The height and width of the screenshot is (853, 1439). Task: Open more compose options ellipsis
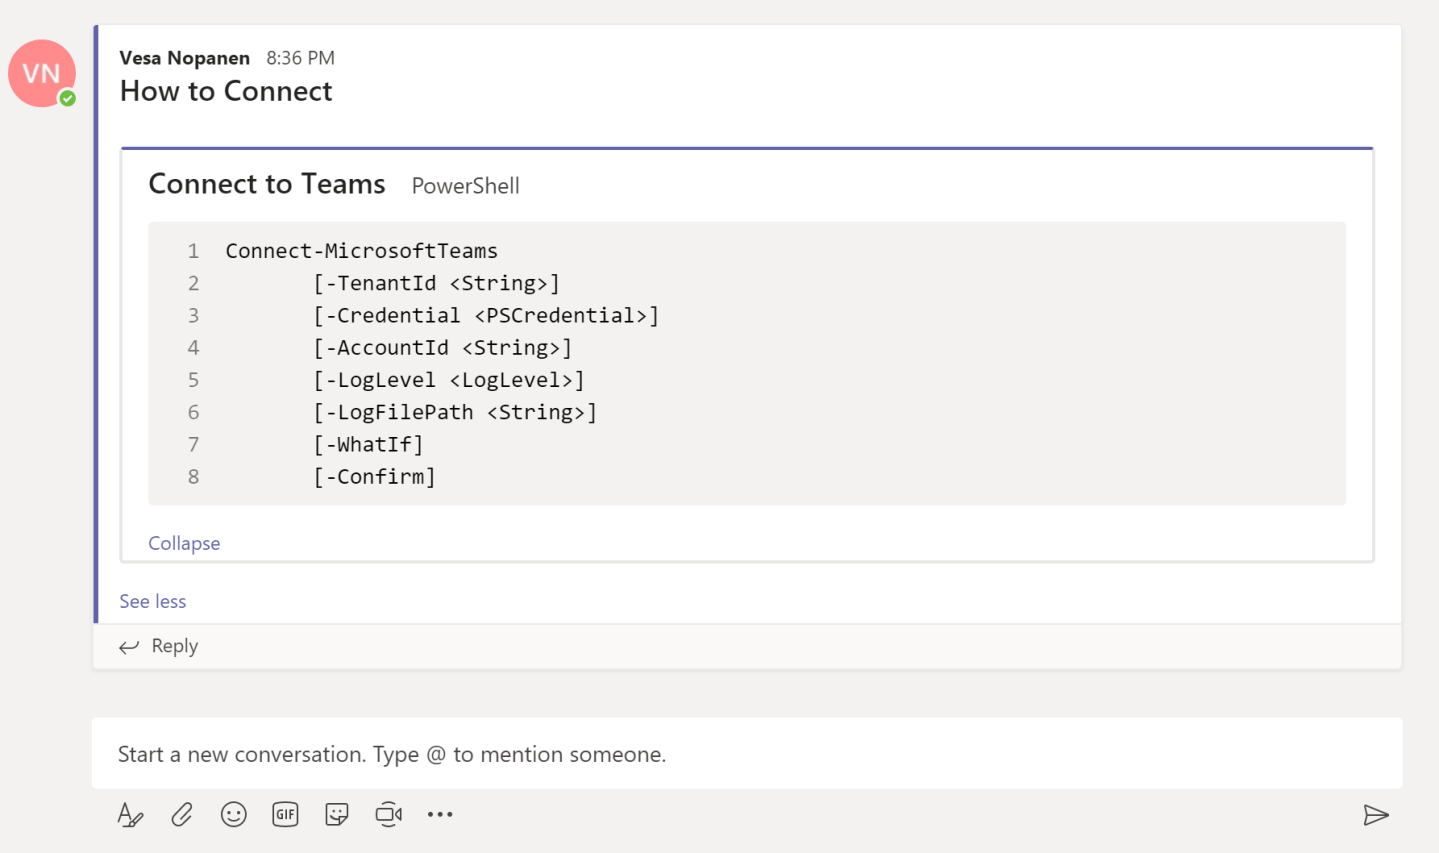pyautogui.click(x=440, y=815)
